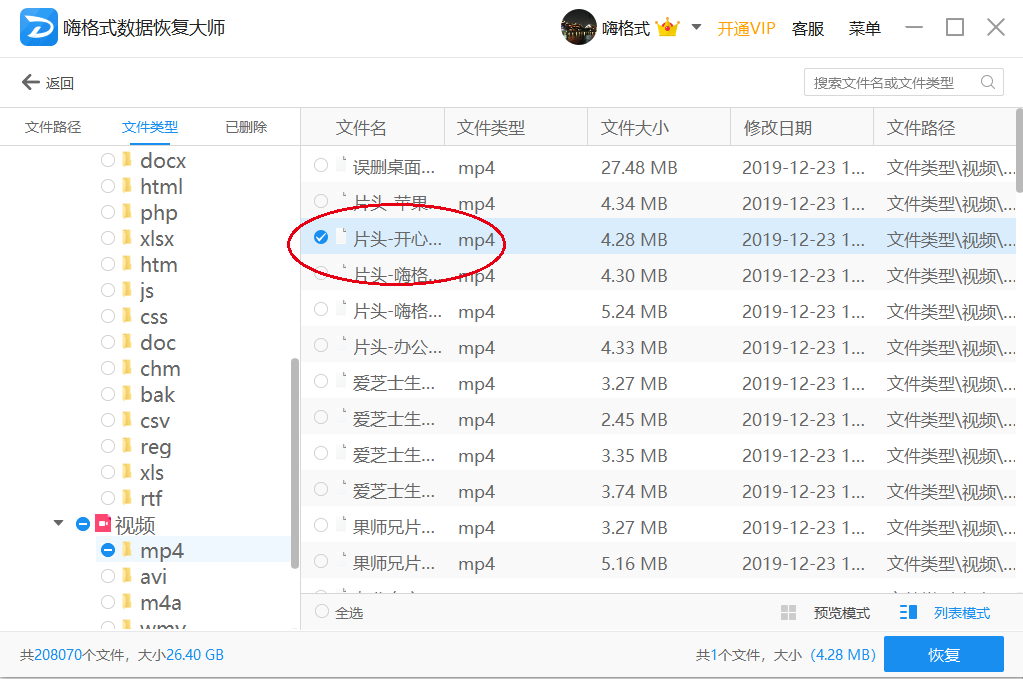Check the csv type in tree
Image resolution: width=1023 pixels, height=679 pixels.
pyautogui.click(x=108, y=420)
